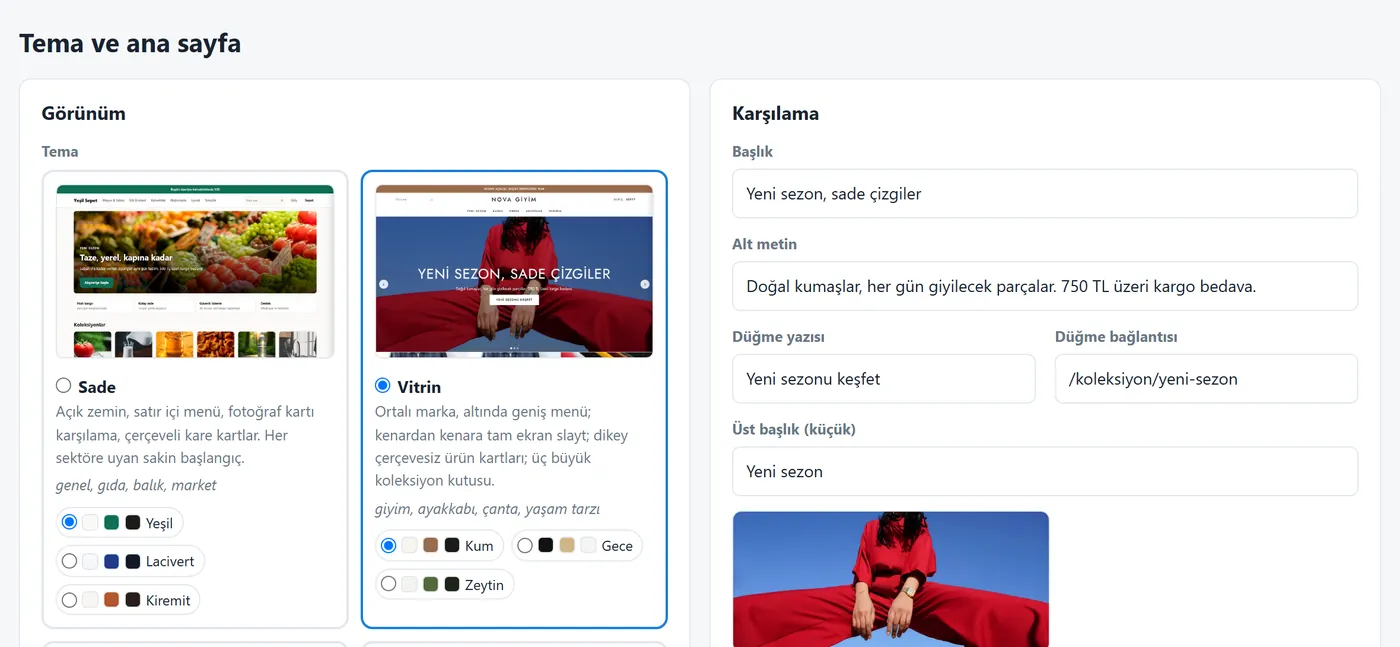Viewport: 1400px width, 647px height.
Task: Click the beige swatch in Gece palette
Action: 567,545
